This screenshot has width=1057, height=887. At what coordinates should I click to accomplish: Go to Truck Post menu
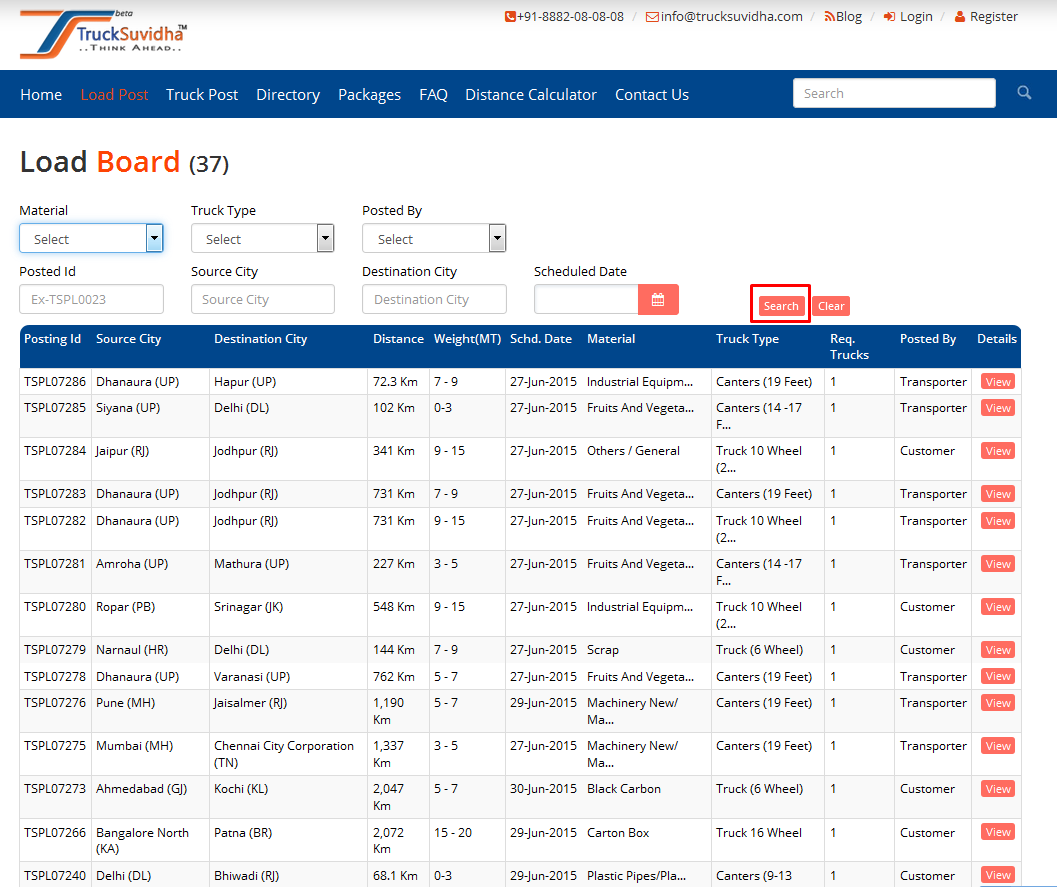(202, 95)
